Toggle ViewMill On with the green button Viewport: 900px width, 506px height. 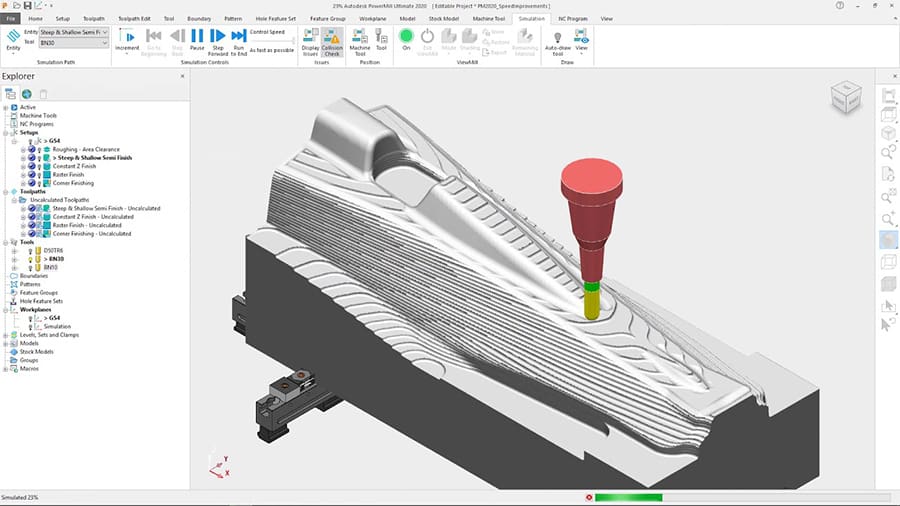coord(406,40)
